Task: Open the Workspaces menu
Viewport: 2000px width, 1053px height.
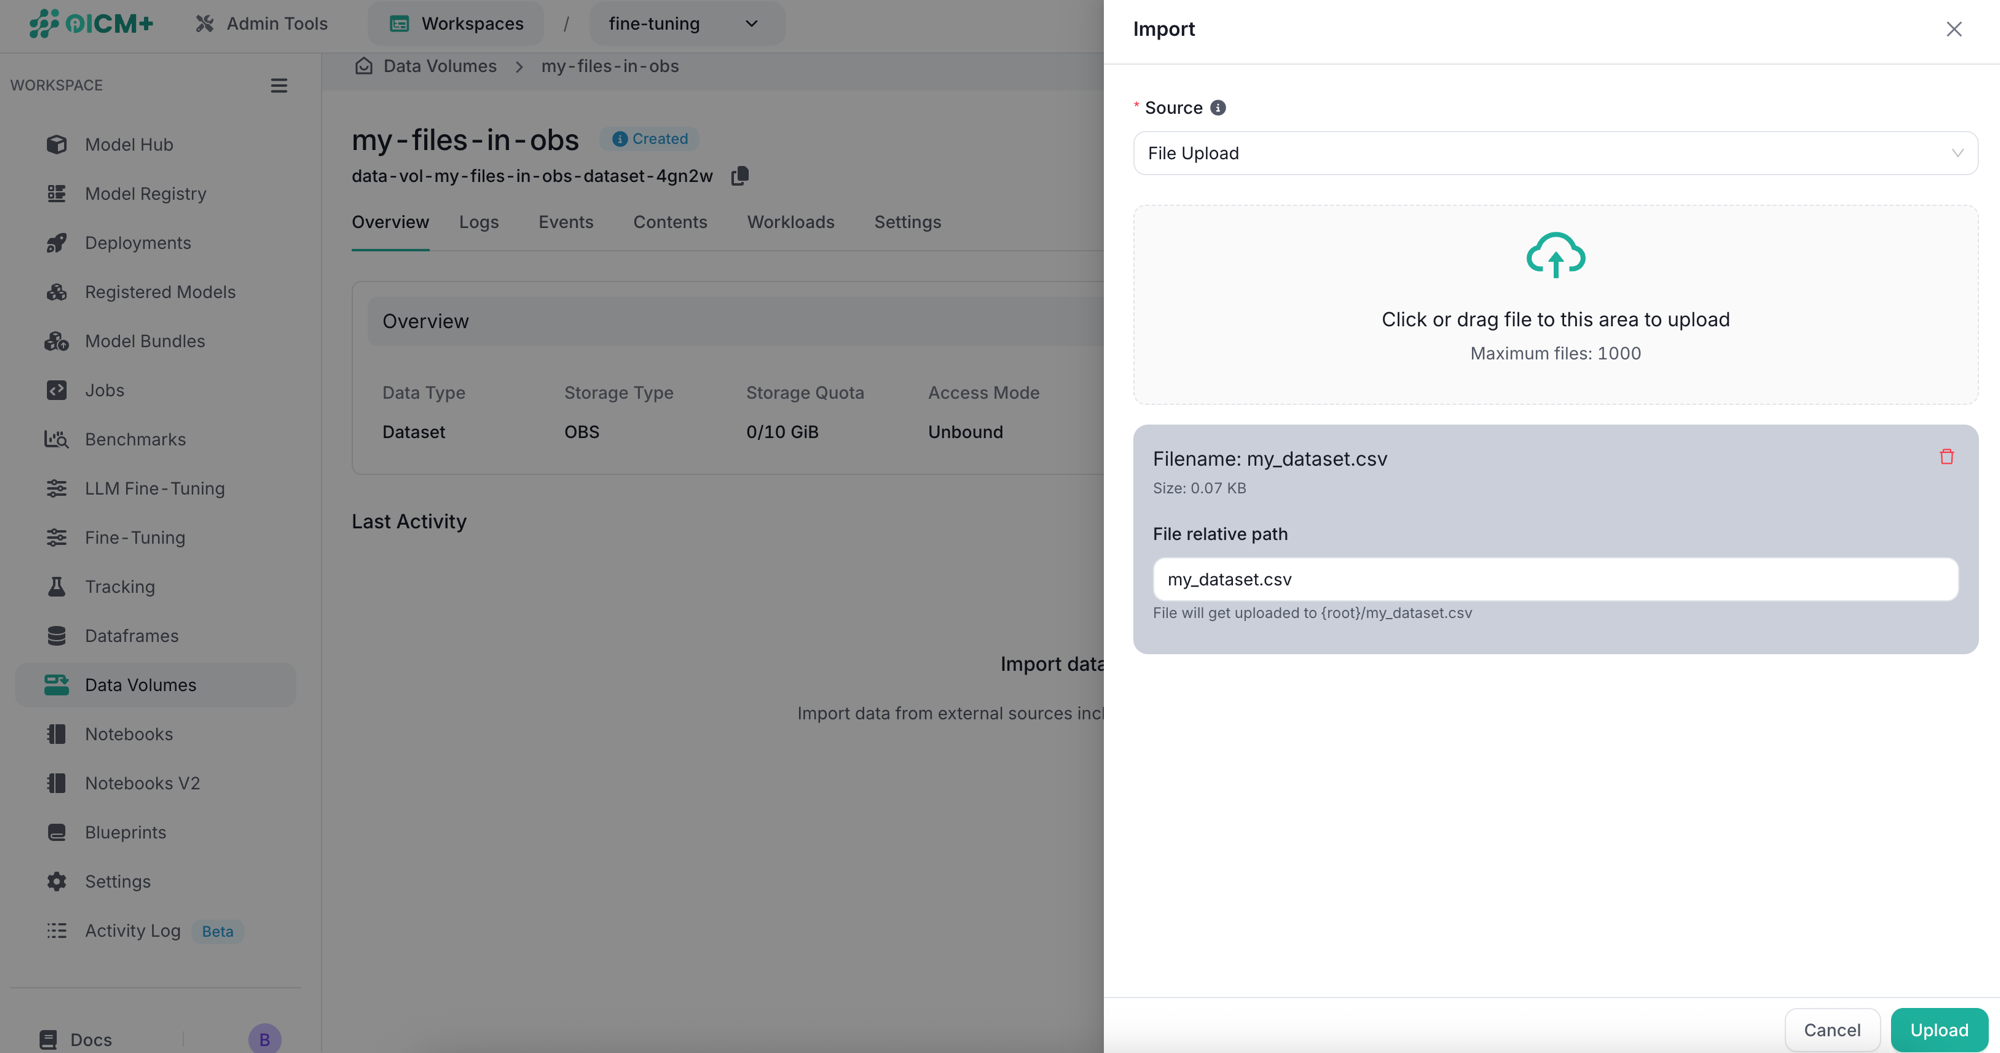Action: [456, 23]
